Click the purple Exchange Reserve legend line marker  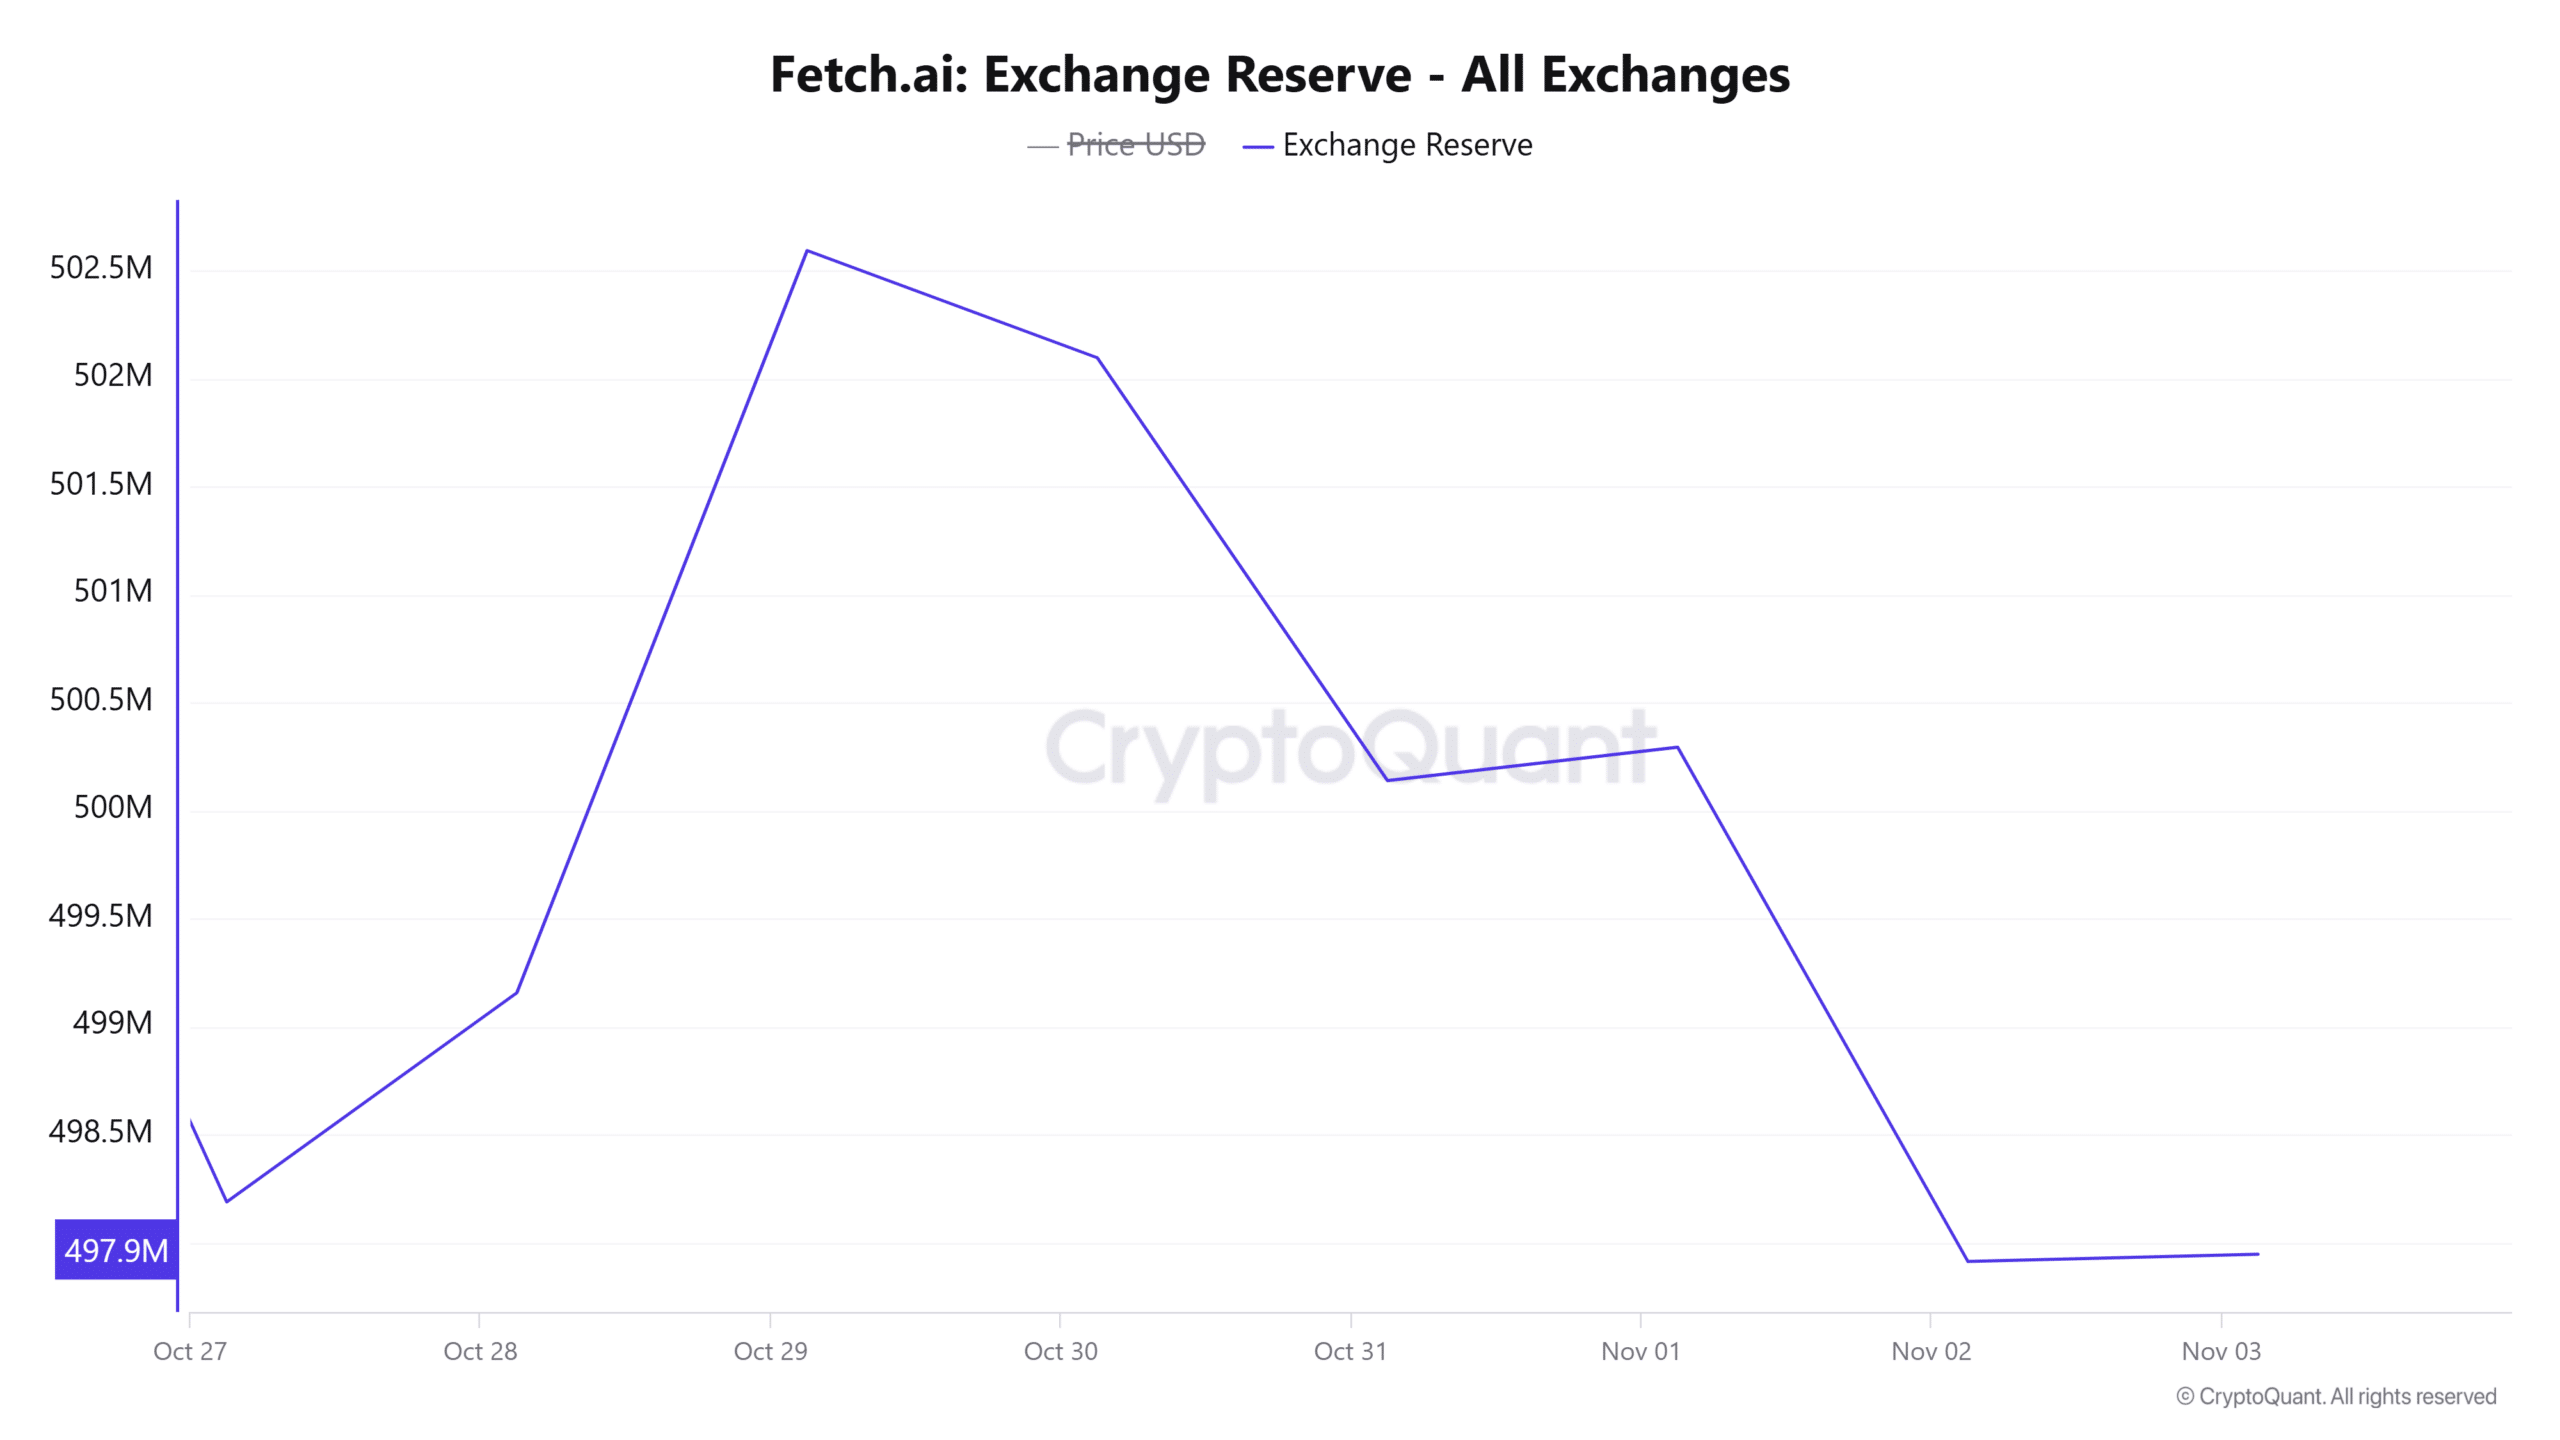pos(1257,147)
